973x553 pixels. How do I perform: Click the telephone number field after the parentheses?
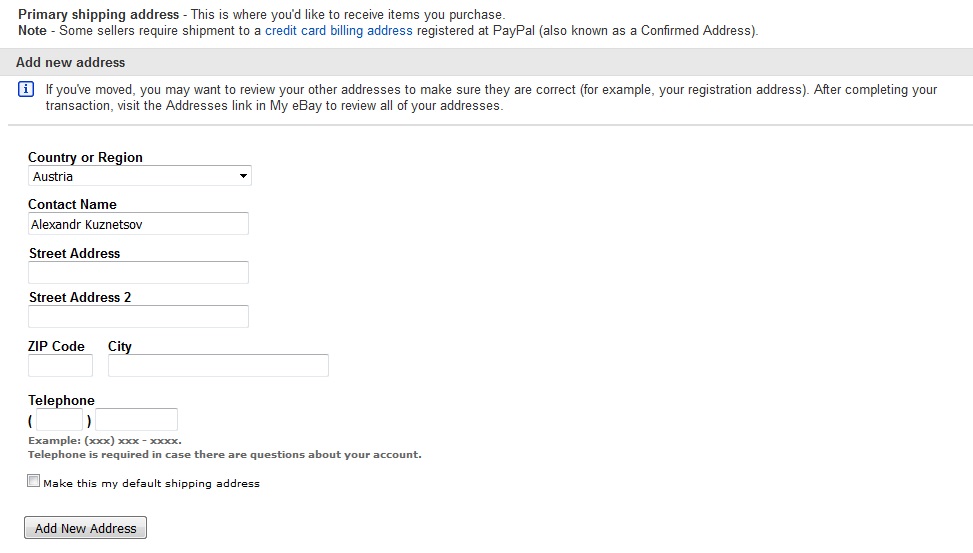click(137, 420)
